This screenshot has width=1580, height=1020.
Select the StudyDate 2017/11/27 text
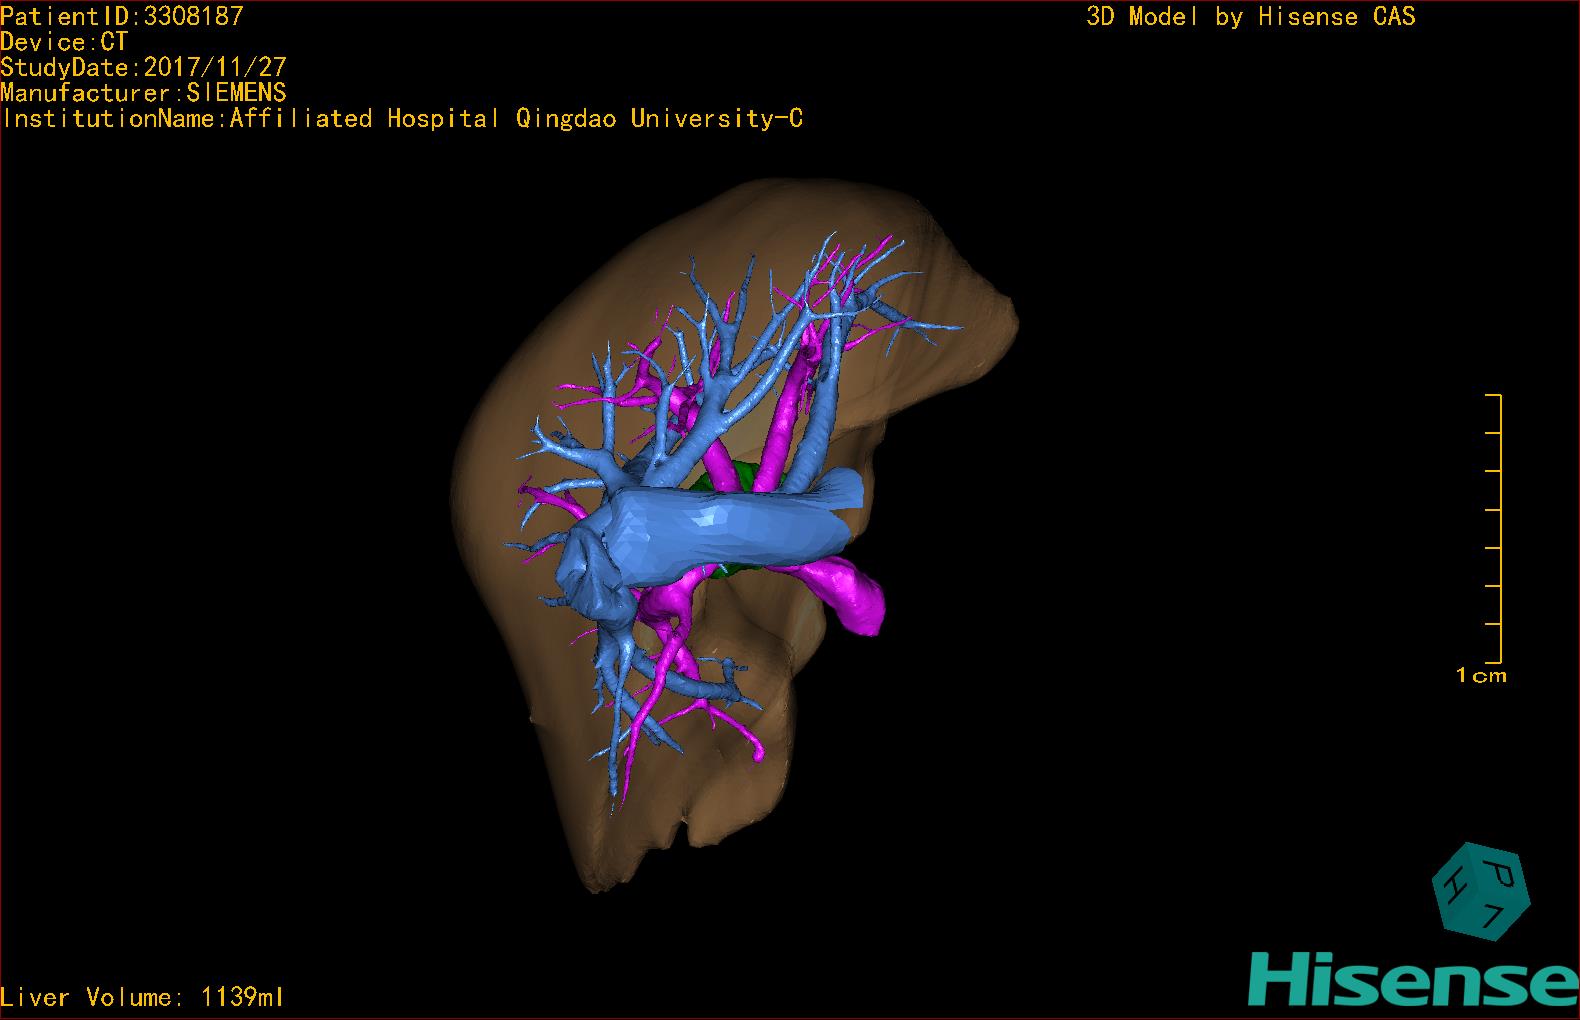click(144, 68)
